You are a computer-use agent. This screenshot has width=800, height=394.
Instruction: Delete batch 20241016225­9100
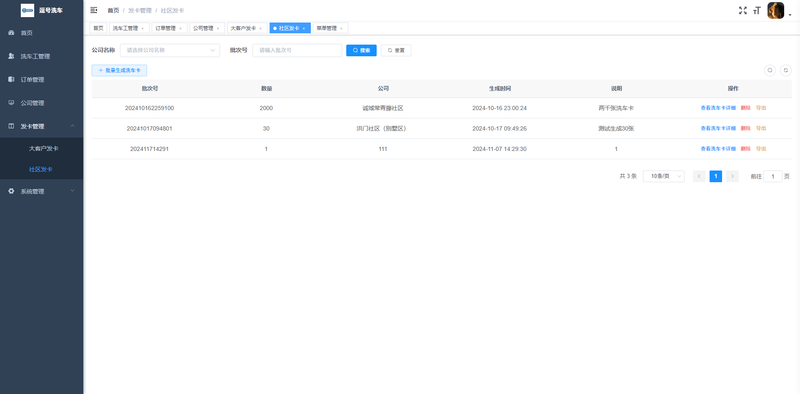[745, 108]
